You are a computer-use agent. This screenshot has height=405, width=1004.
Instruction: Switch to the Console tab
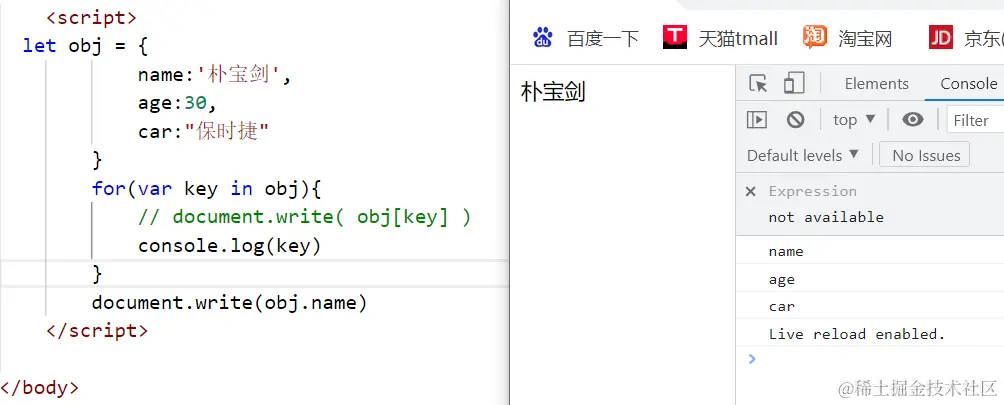[x=968, y=84]
